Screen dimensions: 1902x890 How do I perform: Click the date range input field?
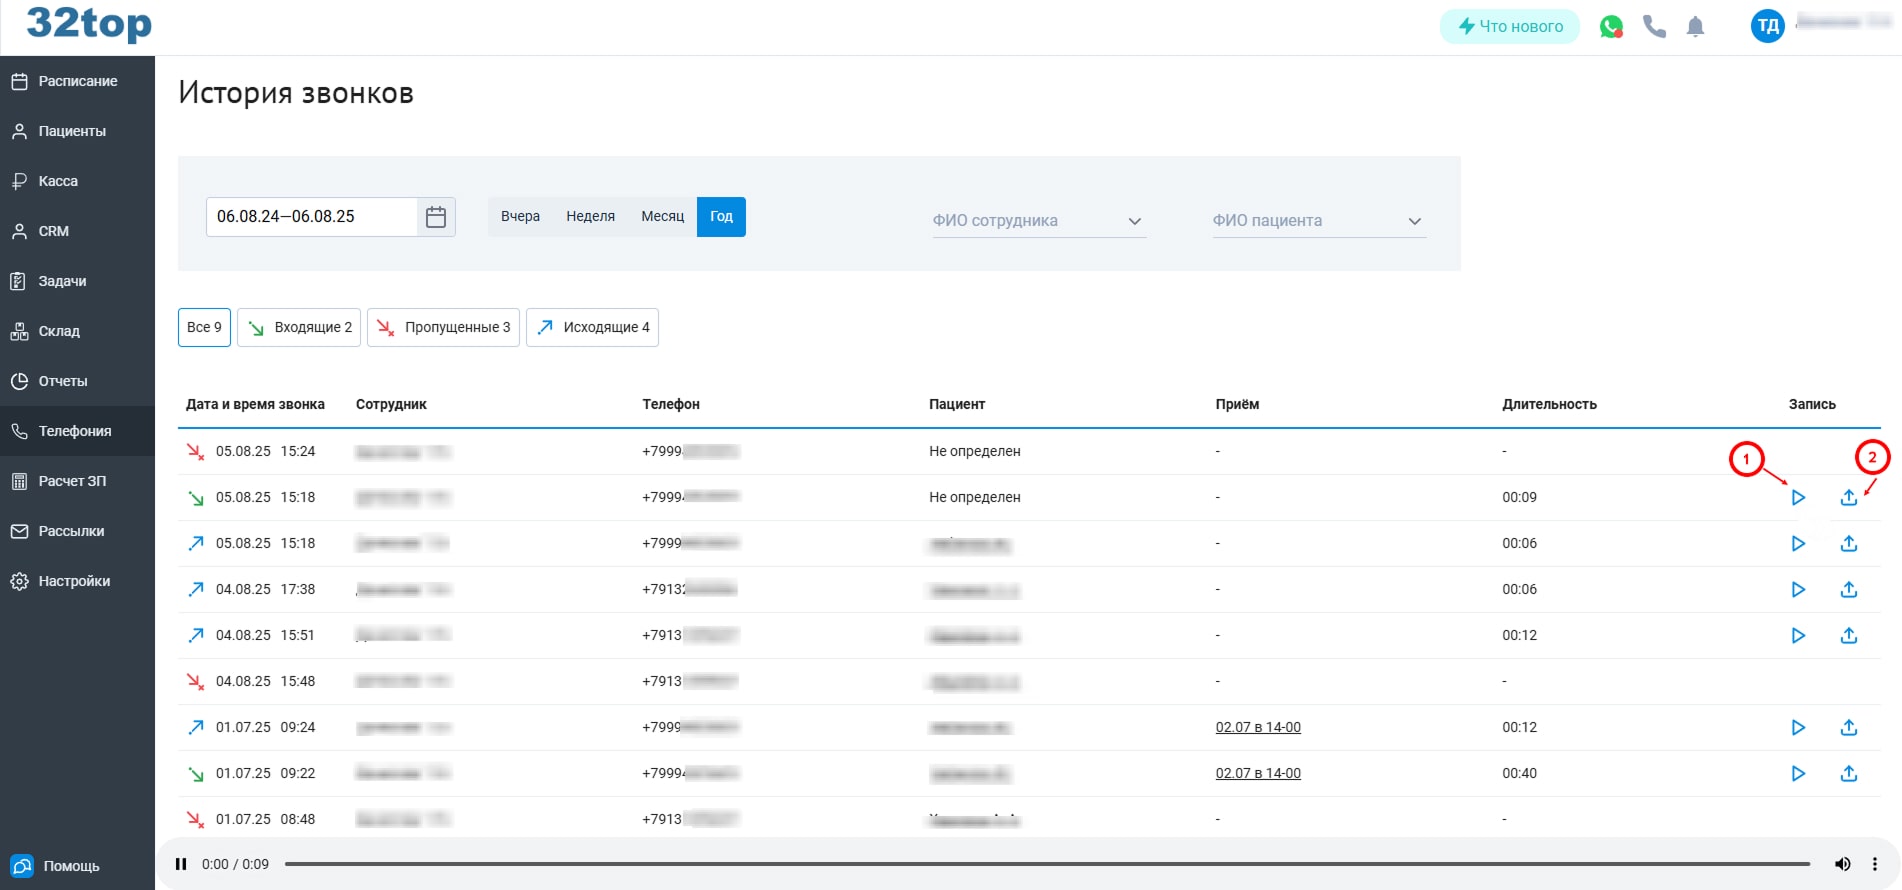[311, 217]
